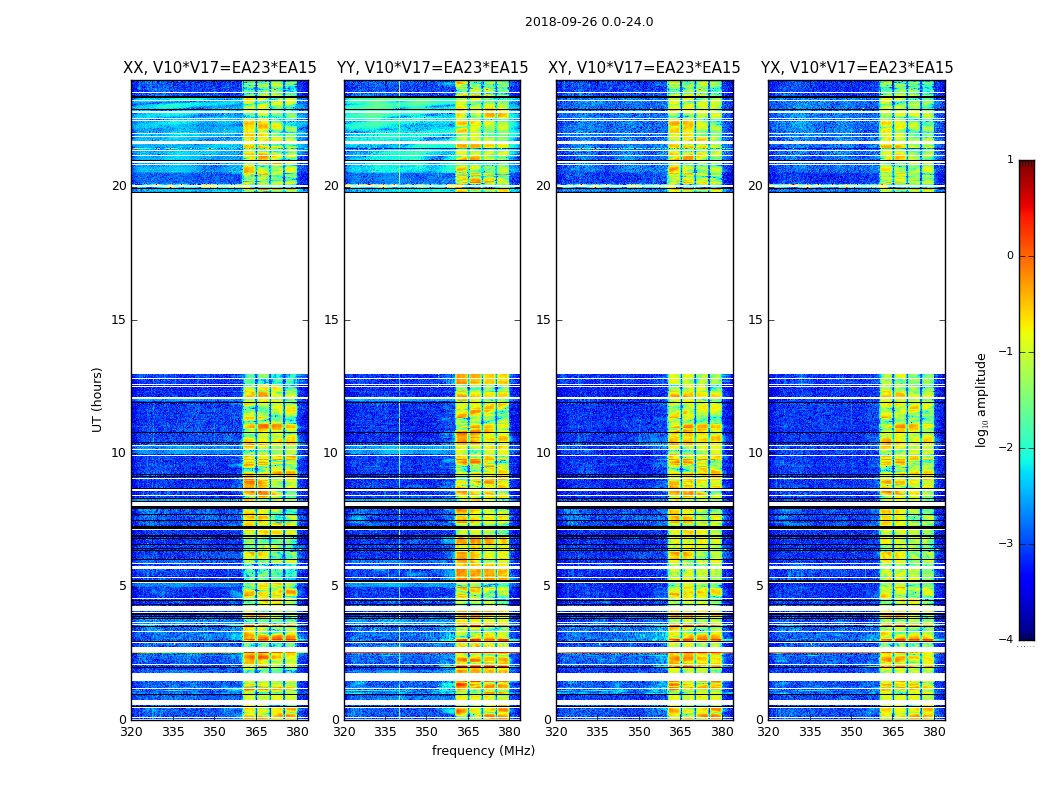Click the frequency (MHz) axis label
Screen dimensions: 1050x800
tap(483, 751)
